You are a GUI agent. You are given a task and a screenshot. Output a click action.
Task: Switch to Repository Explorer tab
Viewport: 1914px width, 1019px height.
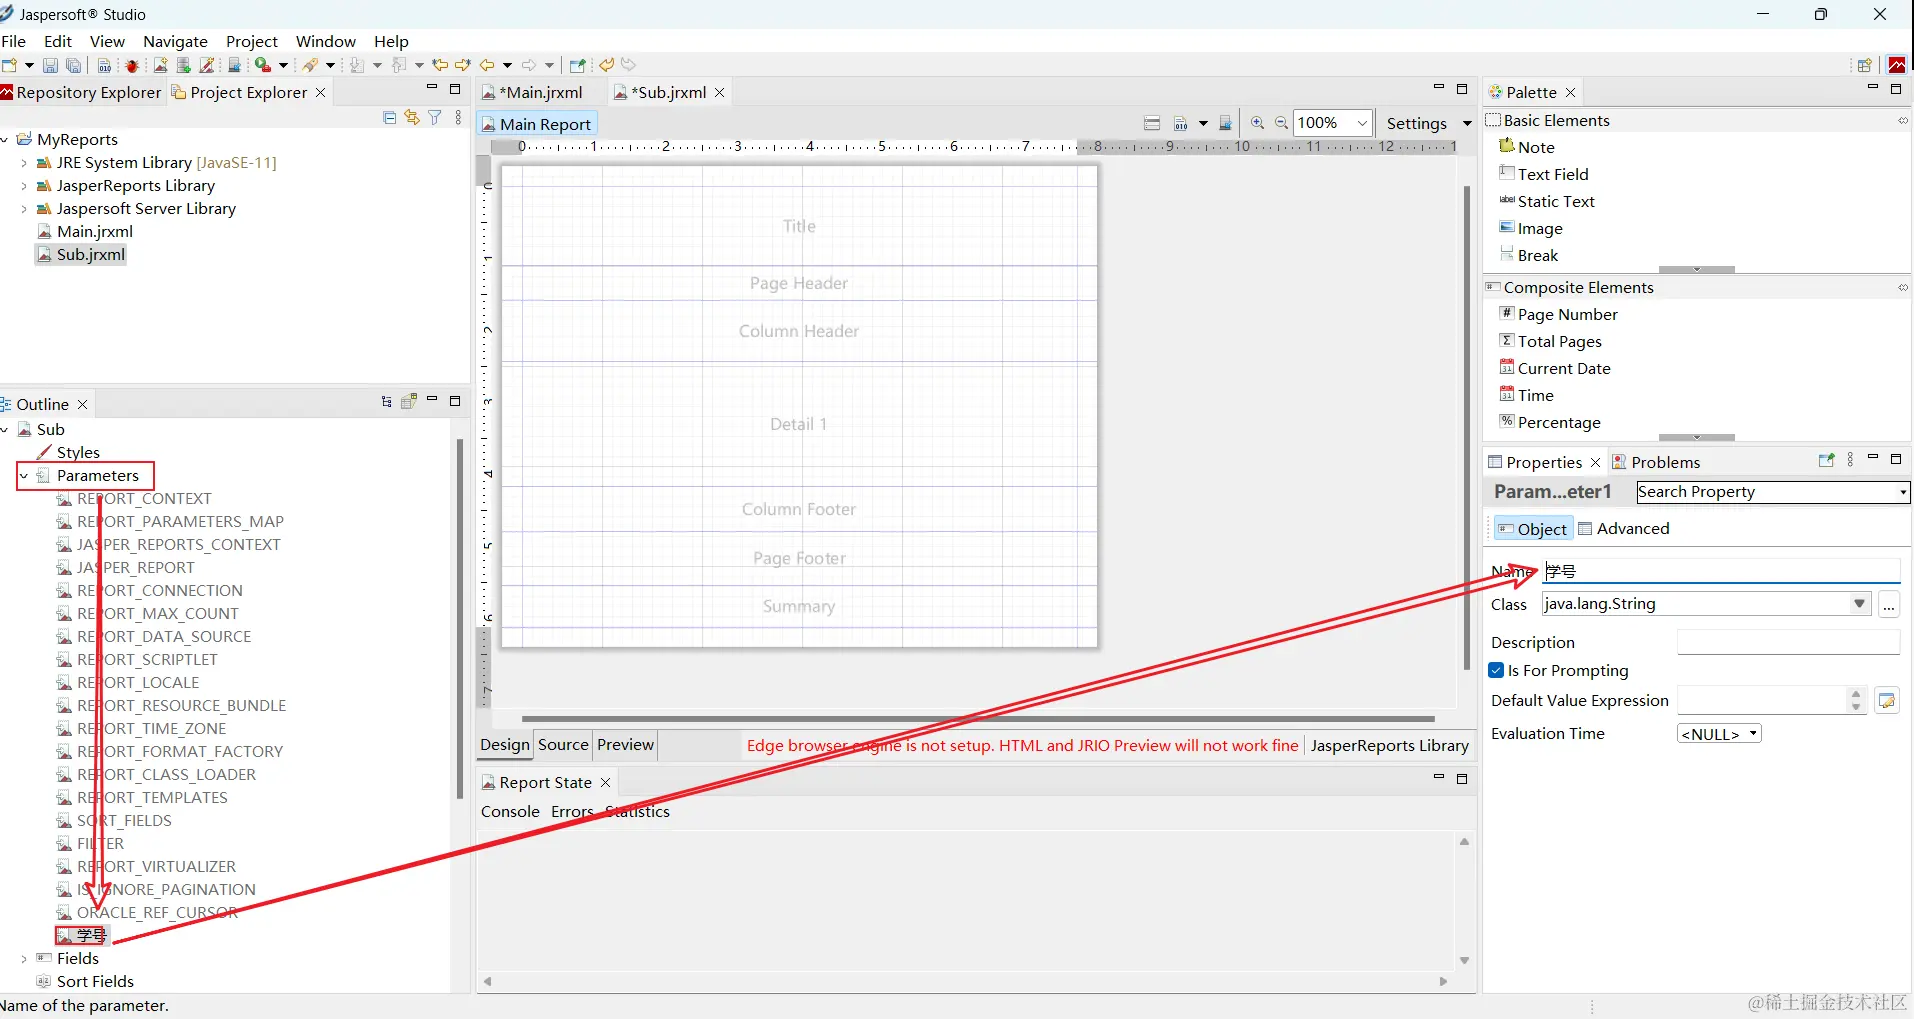[x=81, y=92]
